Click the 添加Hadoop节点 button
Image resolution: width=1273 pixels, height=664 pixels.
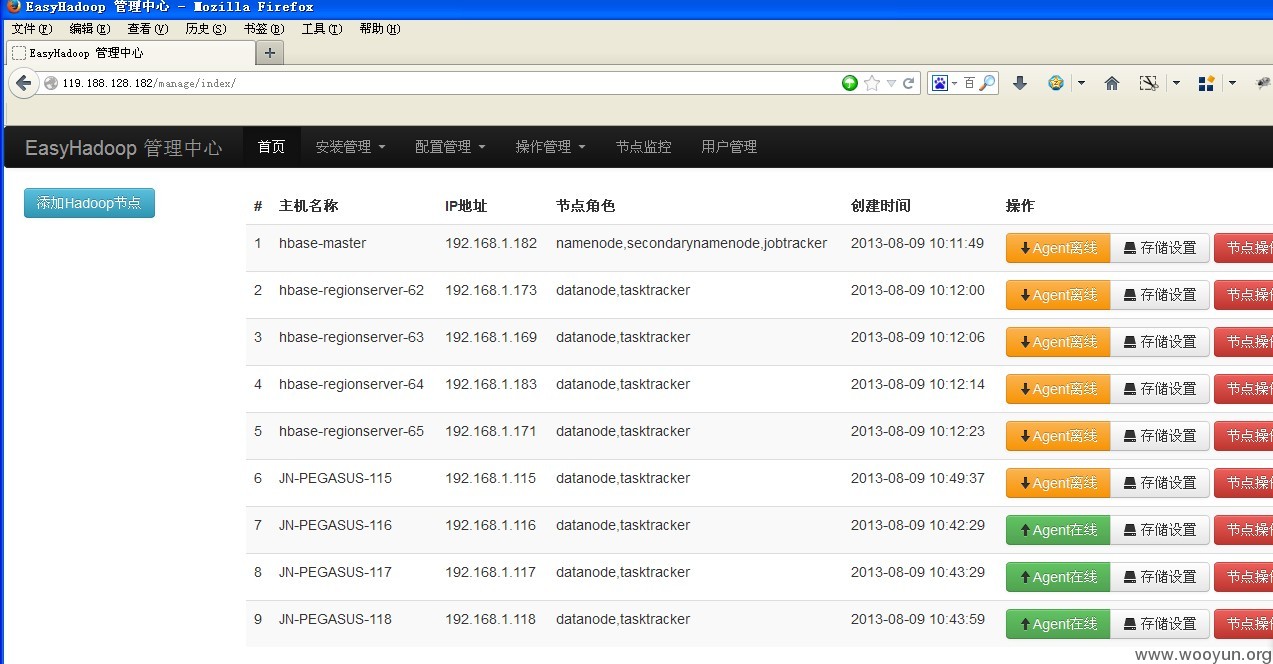coord(89,203)
